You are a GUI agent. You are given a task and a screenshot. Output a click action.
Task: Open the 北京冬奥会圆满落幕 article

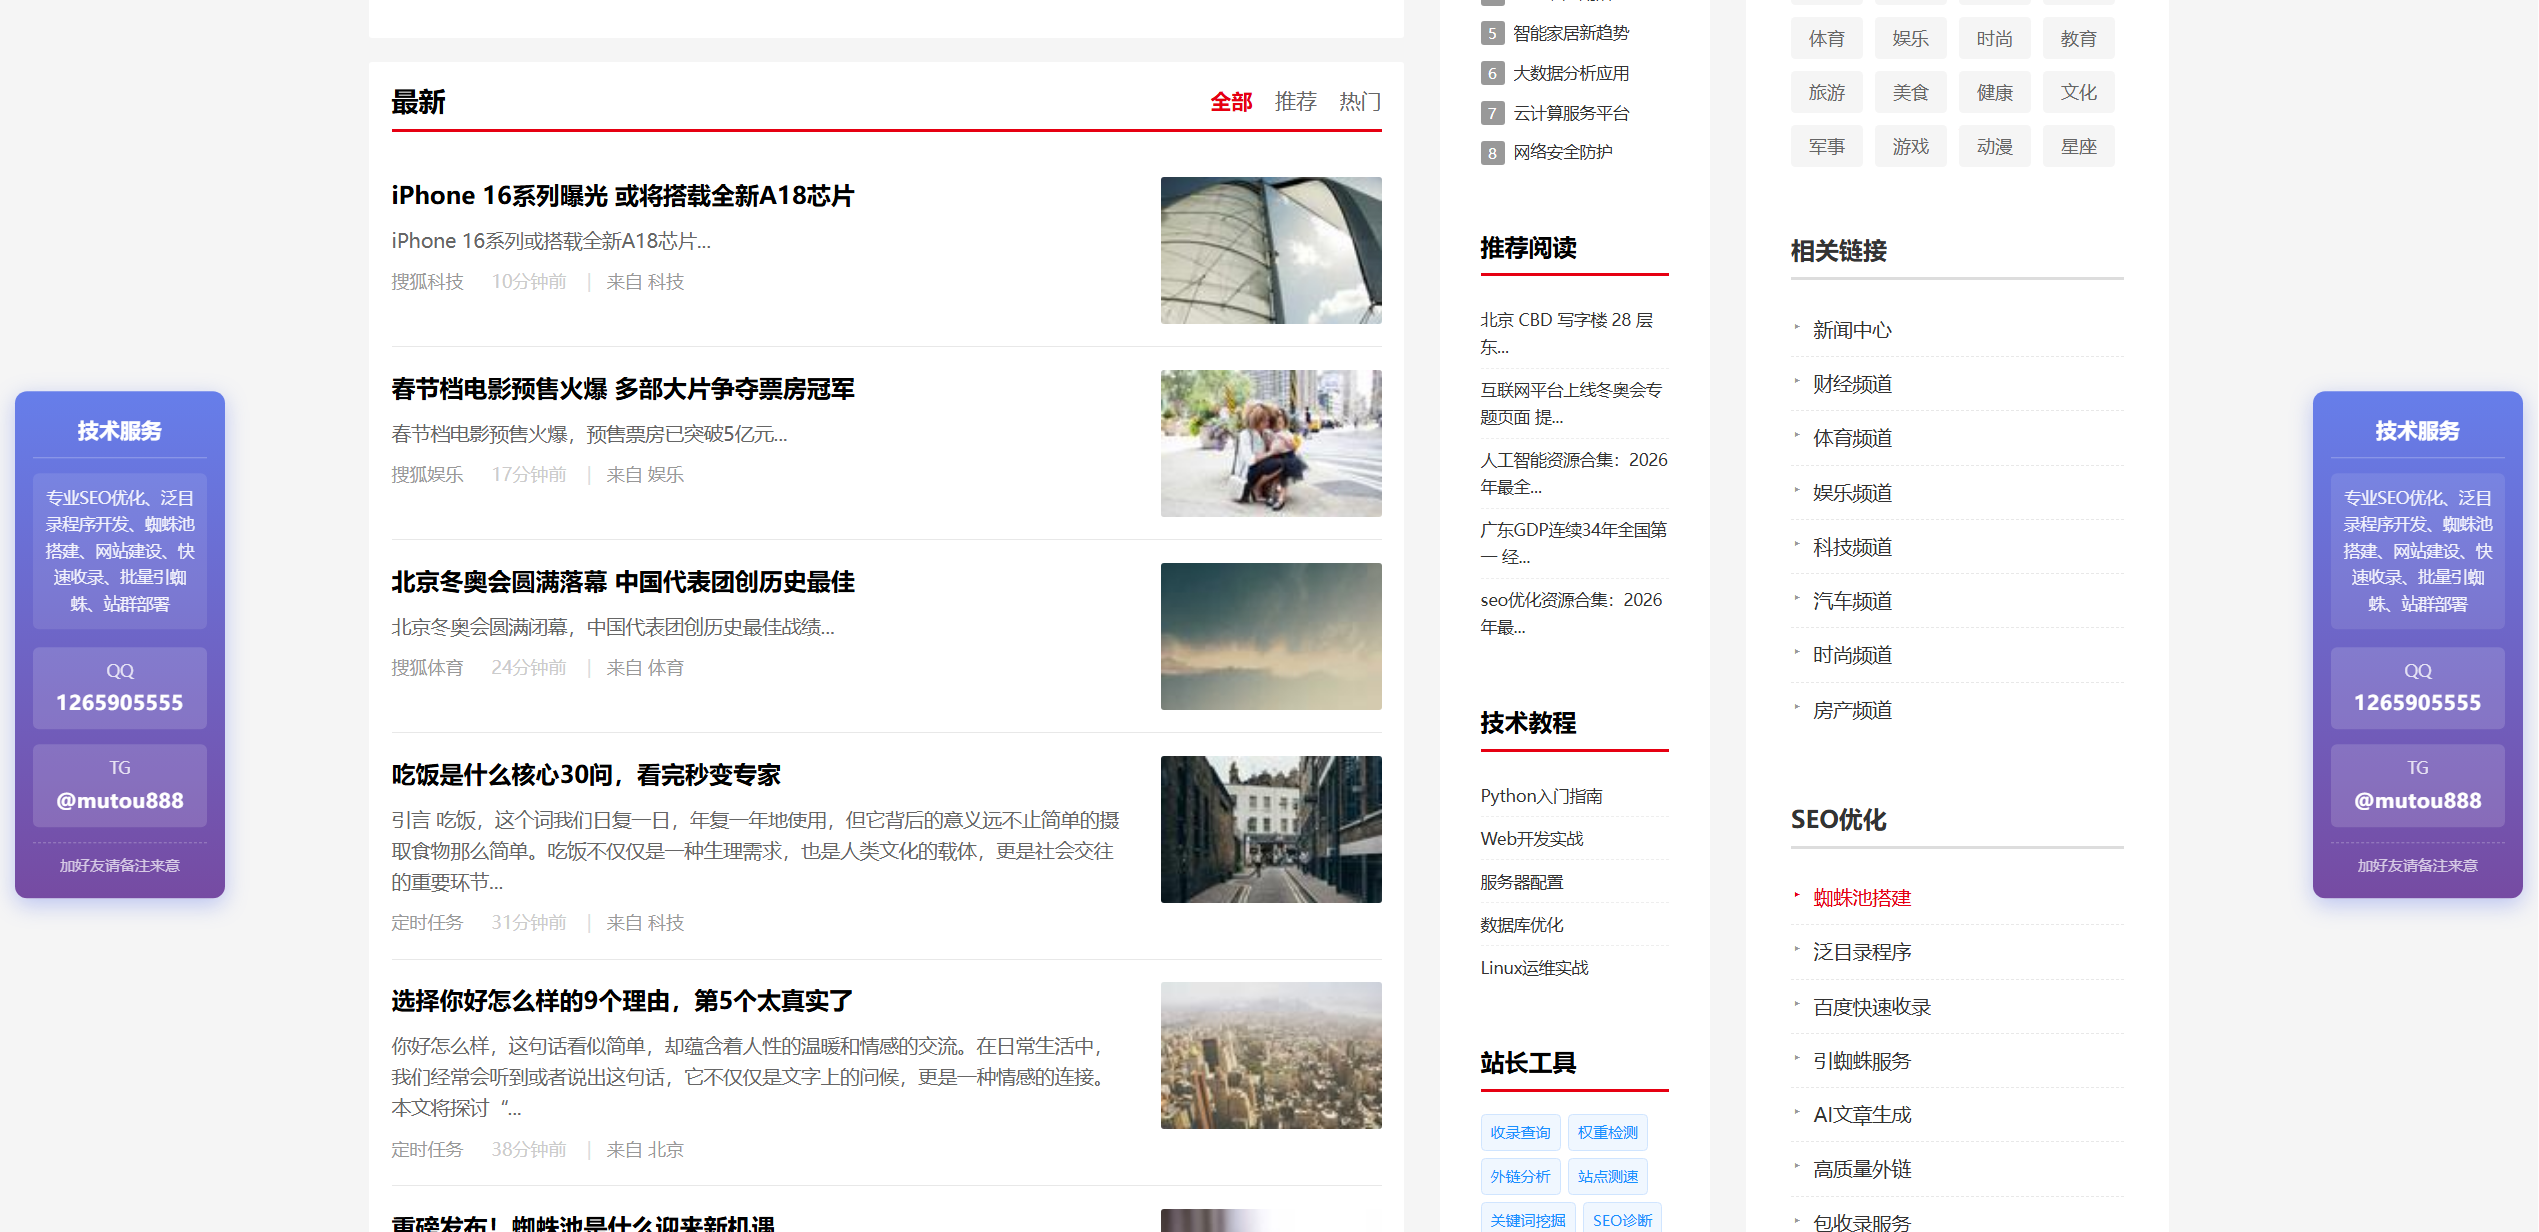(622, 581)
